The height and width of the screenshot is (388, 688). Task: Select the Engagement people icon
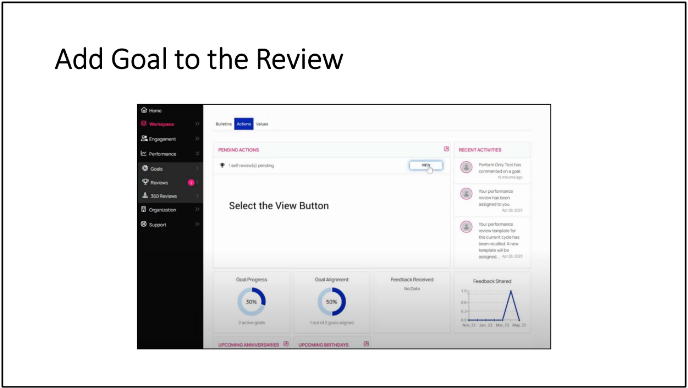click(144, 138)
